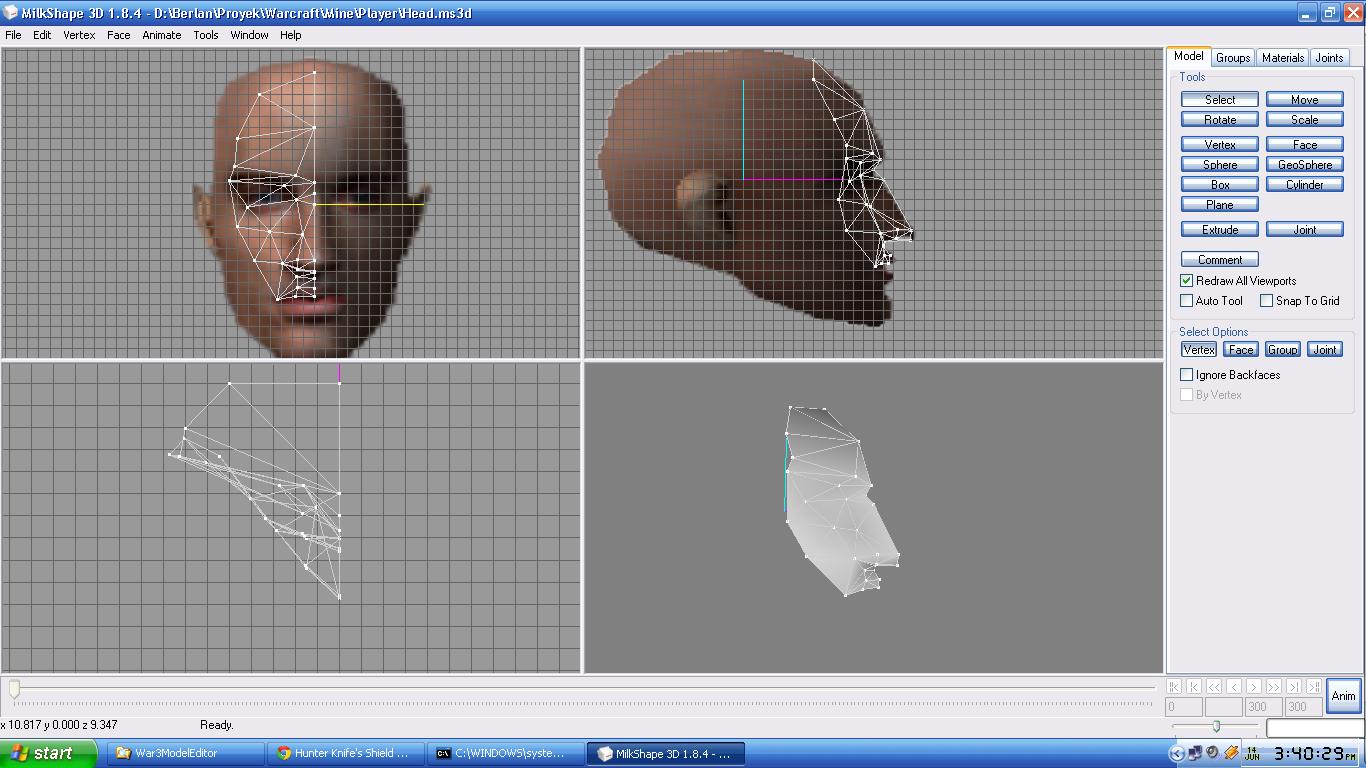Click the taskbar clock showing 3:40:29
1366x768 pixels.
tap(1315, 753)
